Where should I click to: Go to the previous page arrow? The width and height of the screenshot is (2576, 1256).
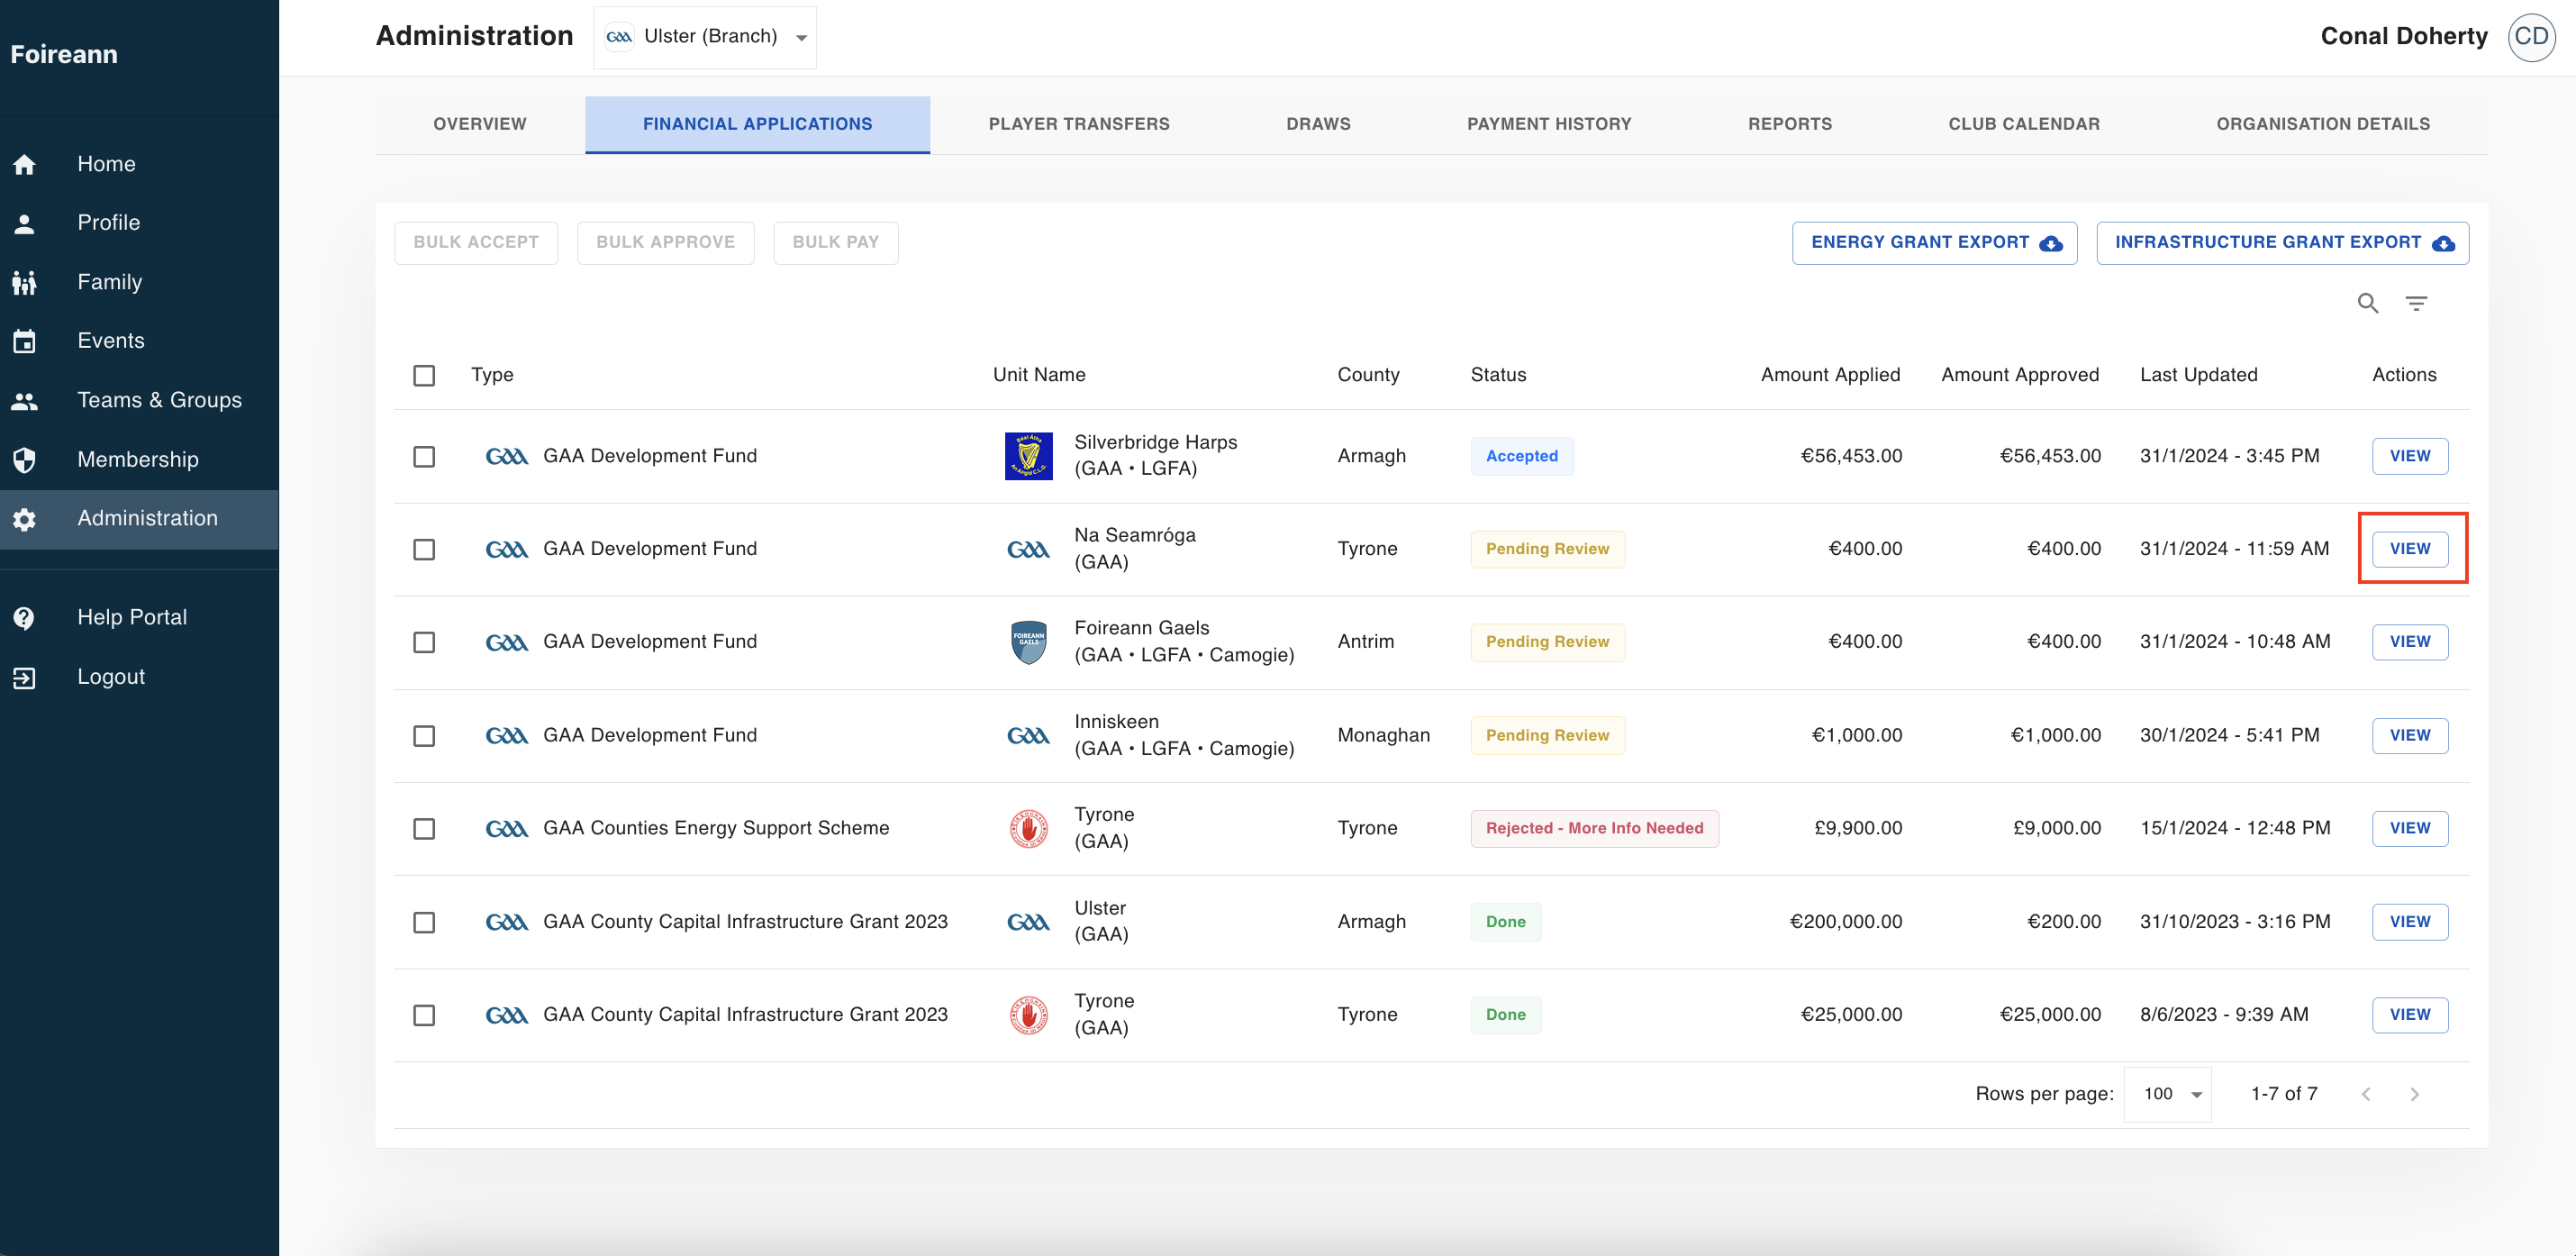pyautogui.click(x=2366, y=1094)
